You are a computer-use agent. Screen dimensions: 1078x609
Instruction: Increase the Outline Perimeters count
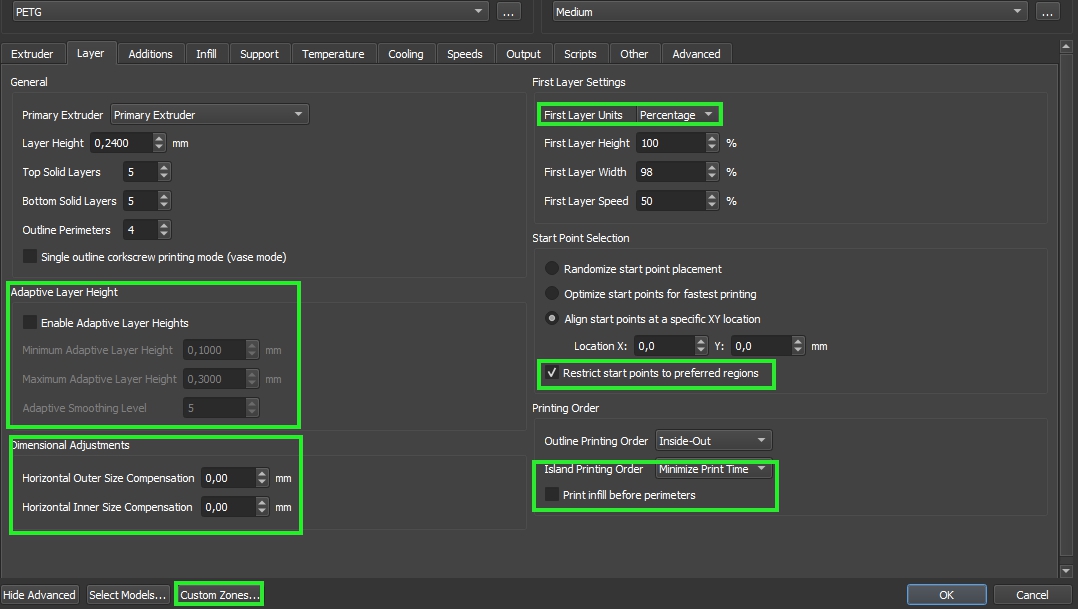tap(164, 225)
